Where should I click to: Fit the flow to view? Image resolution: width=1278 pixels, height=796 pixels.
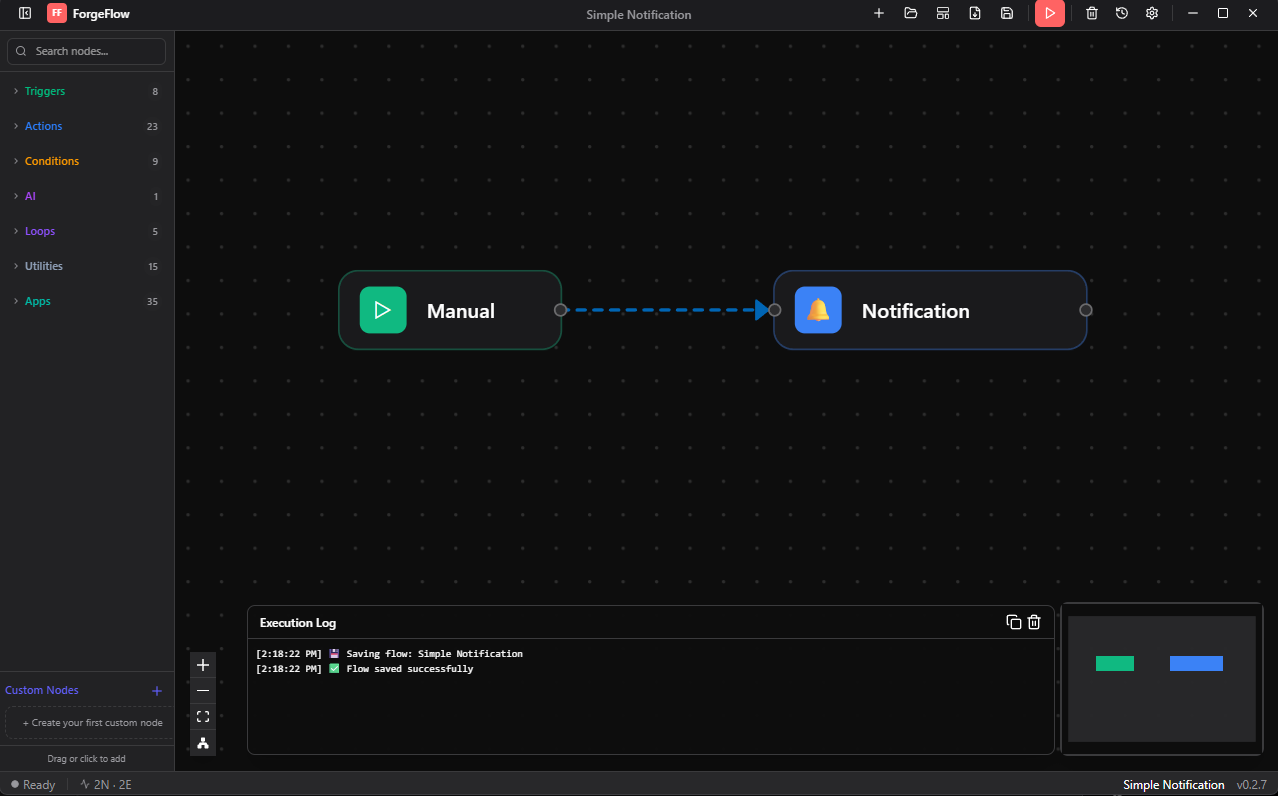(202, 716)
